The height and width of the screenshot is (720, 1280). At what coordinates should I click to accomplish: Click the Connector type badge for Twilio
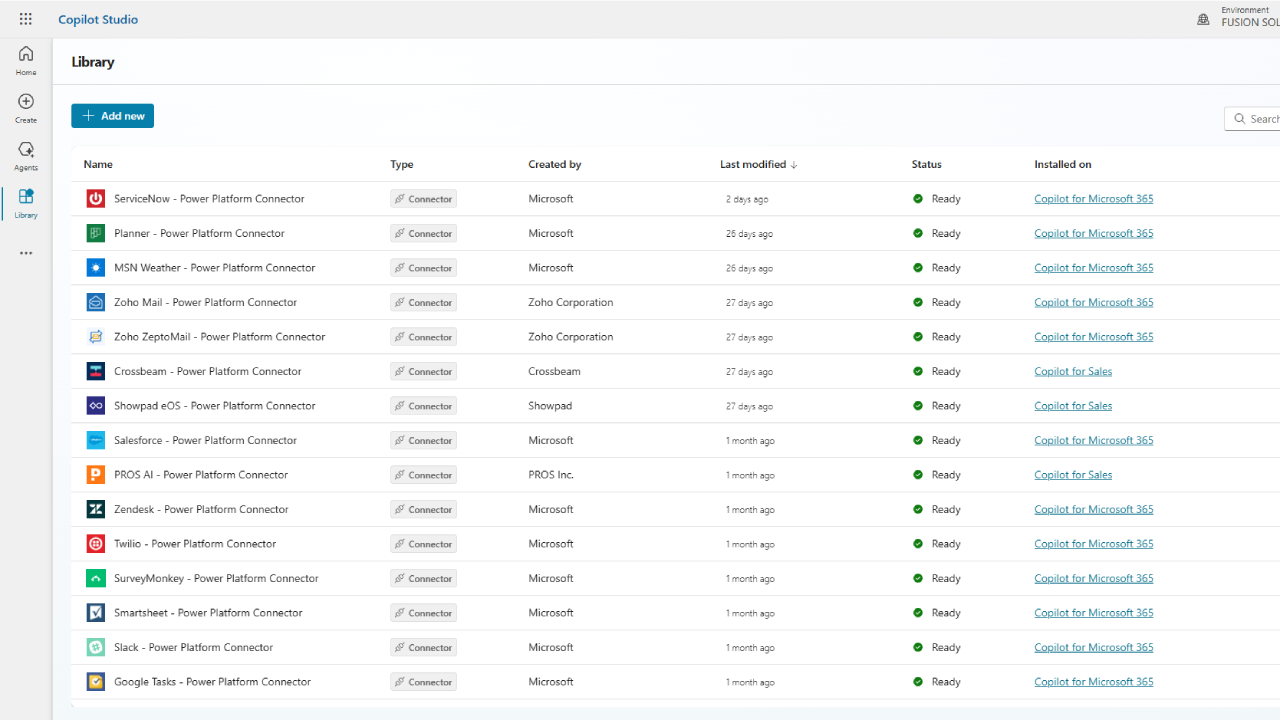pos(423,544)
